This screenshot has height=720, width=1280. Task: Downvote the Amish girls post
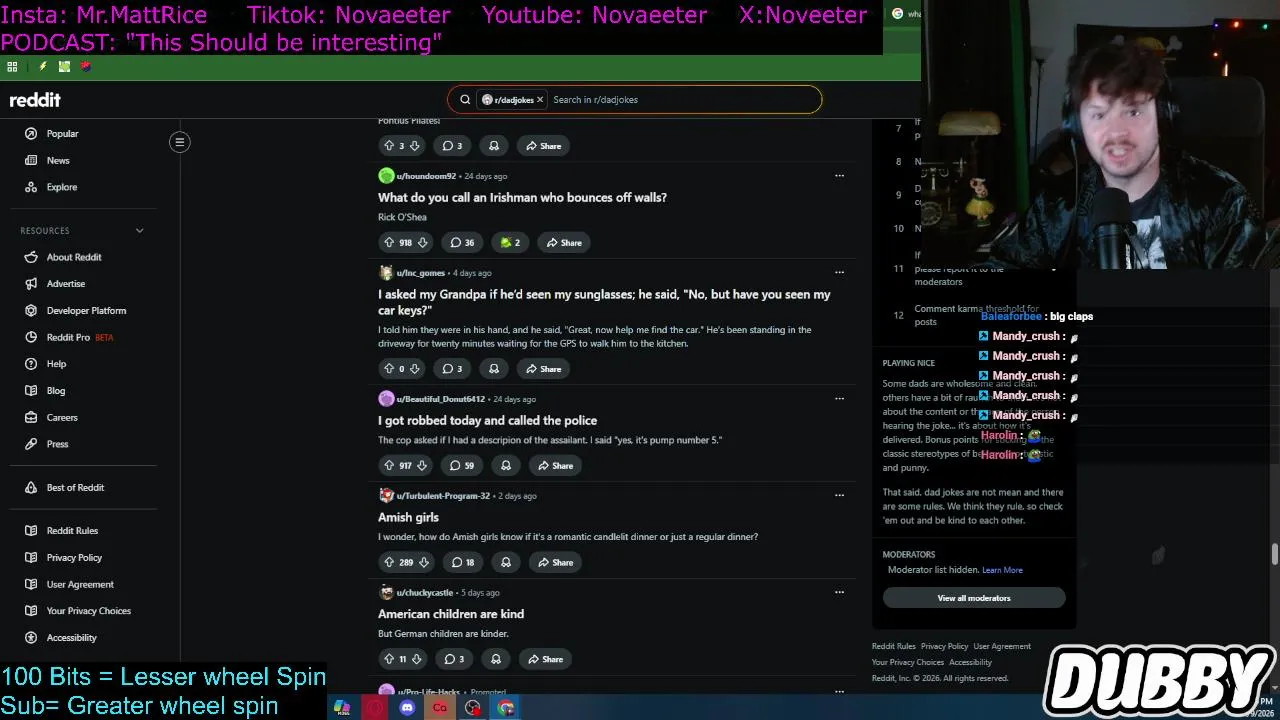tap(423, 562)
